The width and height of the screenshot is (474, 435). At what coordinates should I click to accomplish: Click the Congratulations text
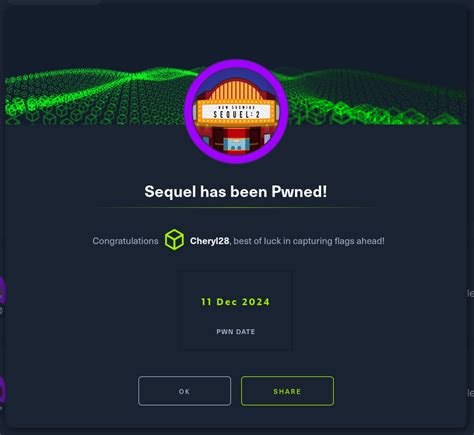[125, 241]
